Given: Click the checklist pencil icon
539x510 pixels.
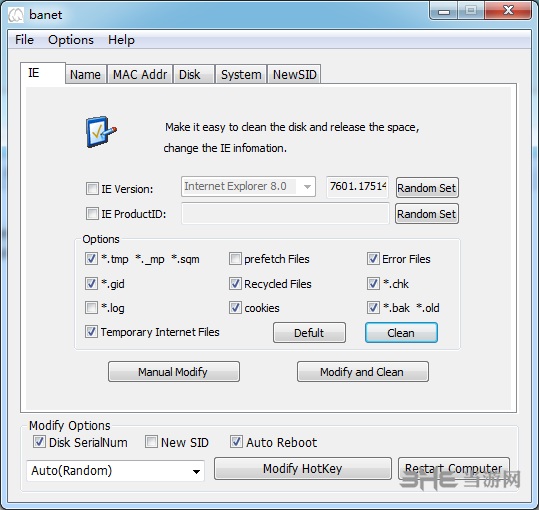Looking at the screenshot, I should click(x=101, y=132).
